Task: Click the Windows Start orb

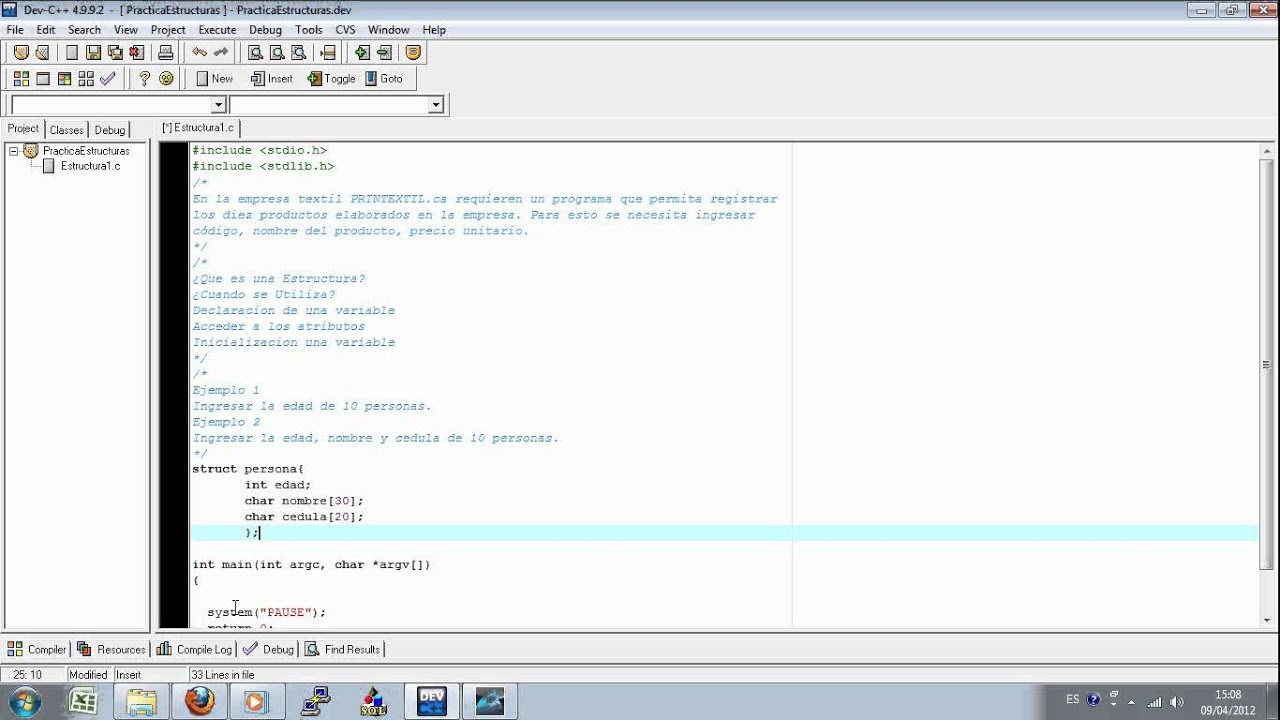Action: pyautogui.click(x=24, y=701)
